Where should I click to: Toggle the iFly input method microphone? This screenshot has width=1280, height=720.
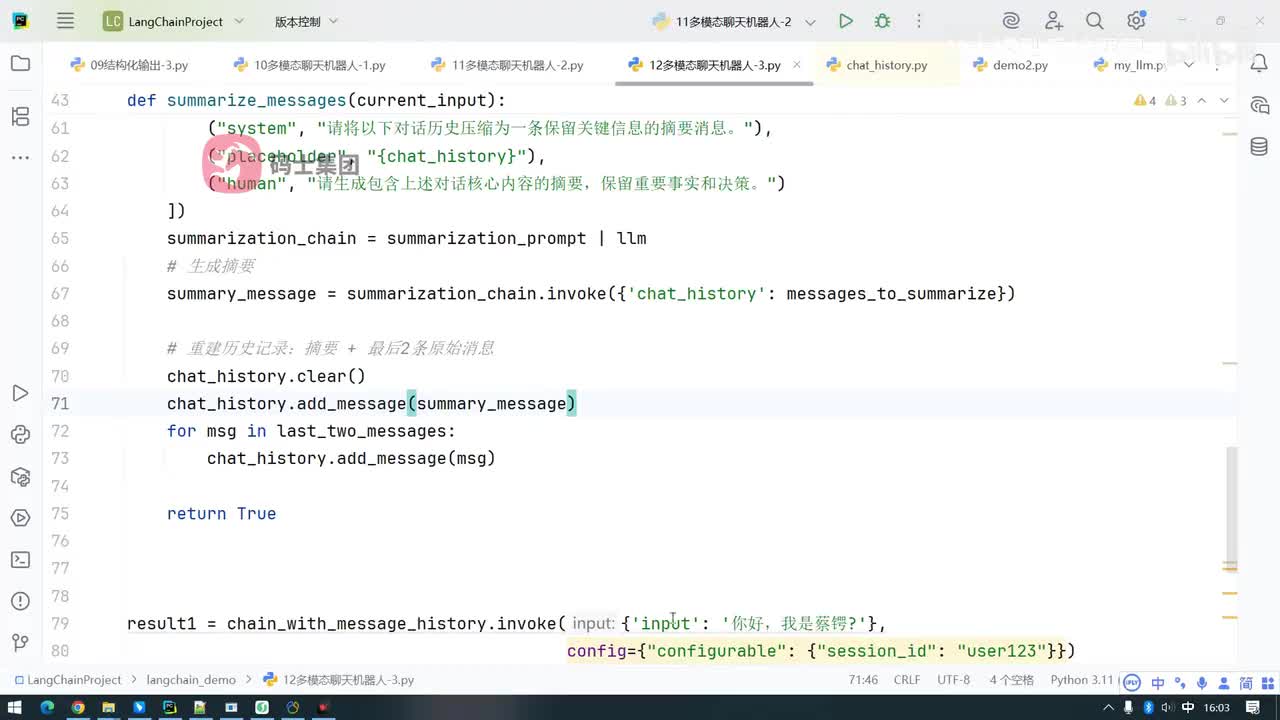click(1202, 683)
